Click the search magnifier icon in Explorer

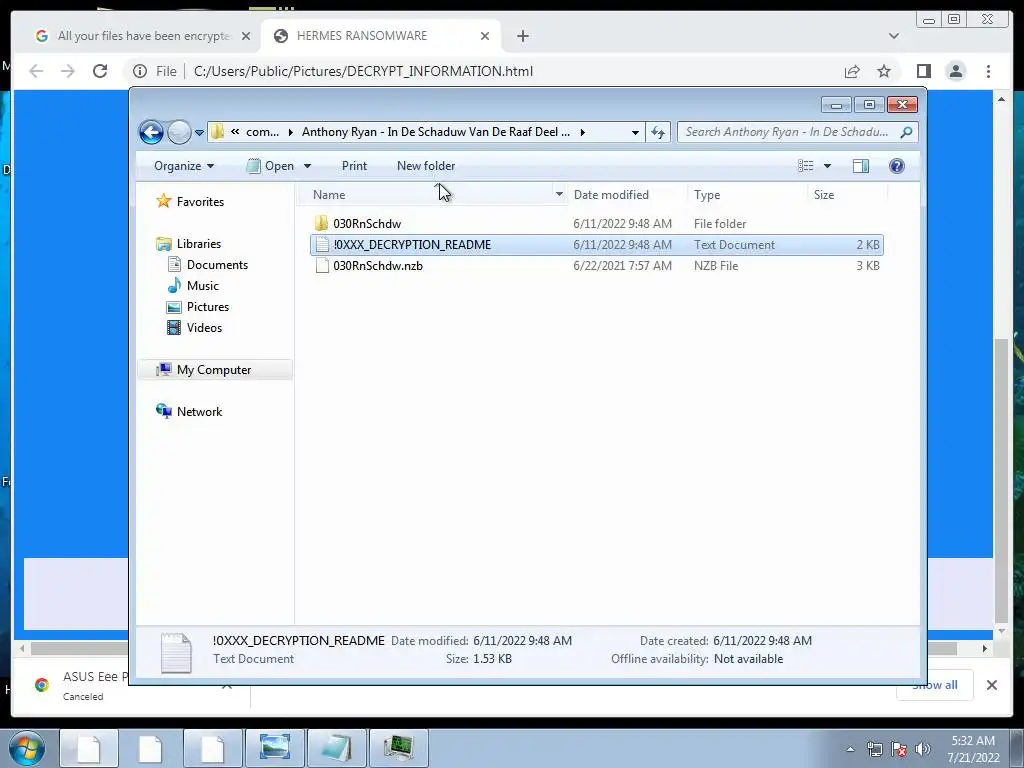coord(906,132)
